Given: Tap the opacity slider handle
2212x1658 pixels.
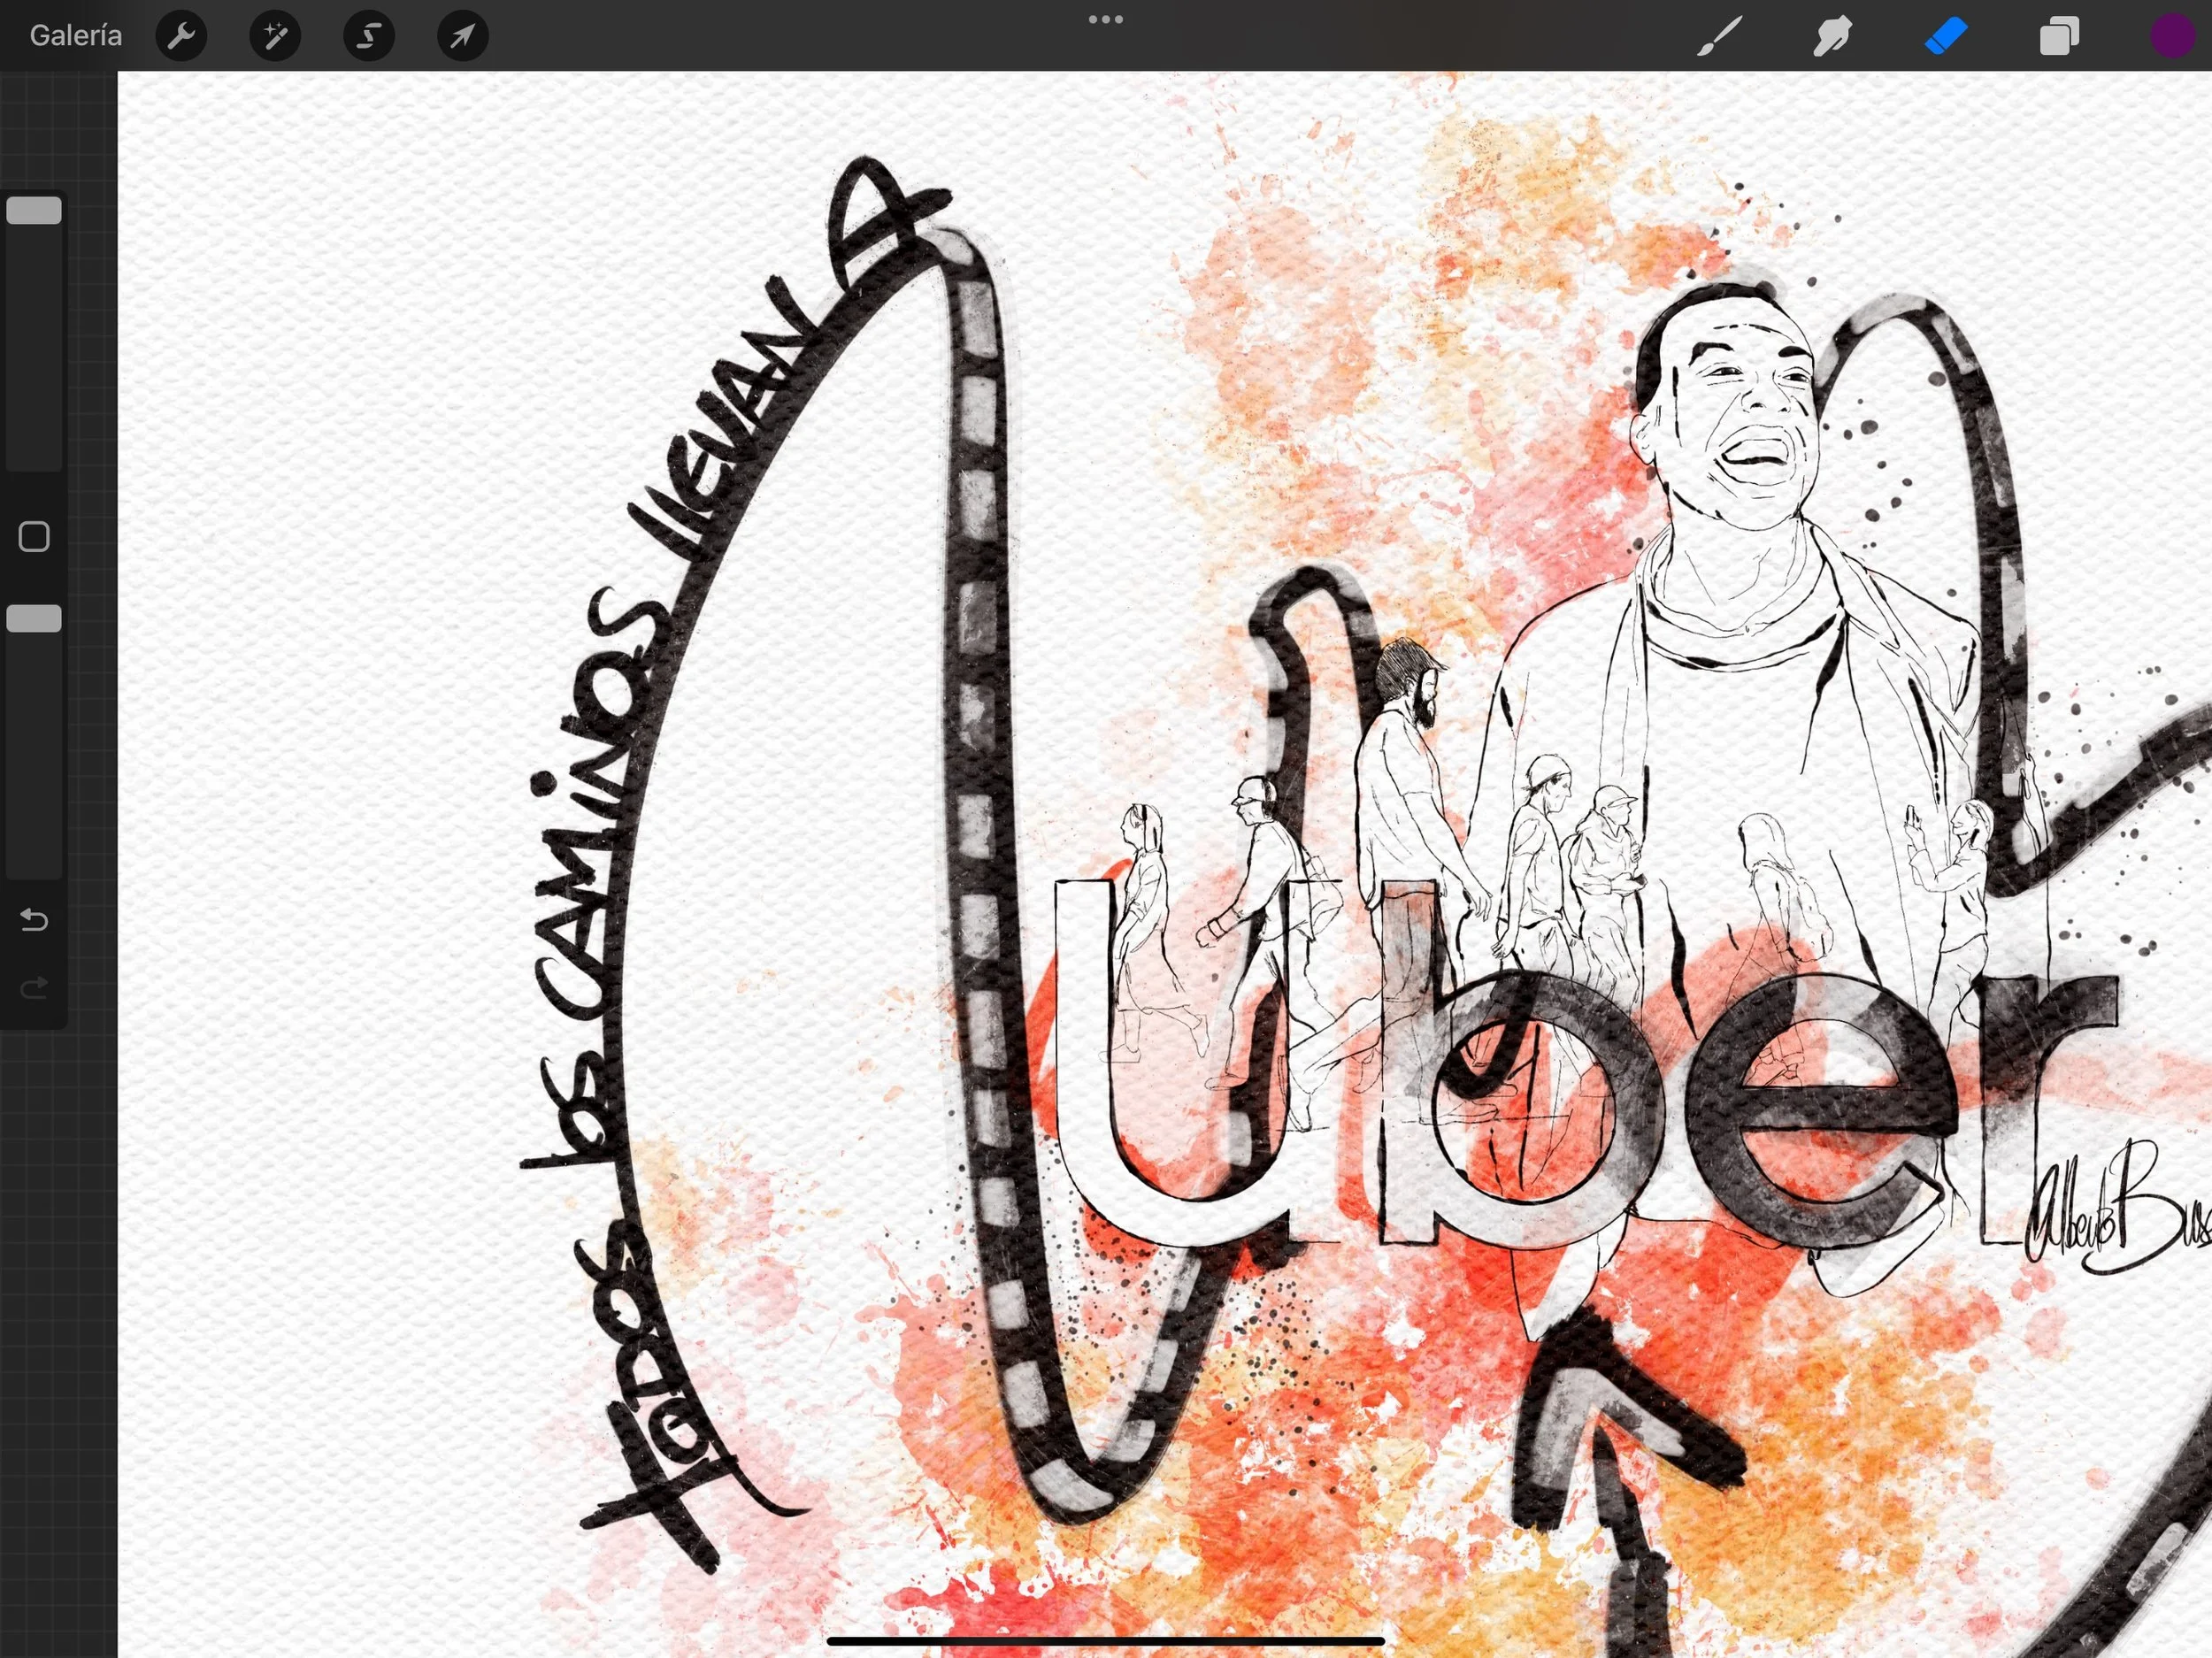Looking at the screenshot, I should (x=34, y=618).
